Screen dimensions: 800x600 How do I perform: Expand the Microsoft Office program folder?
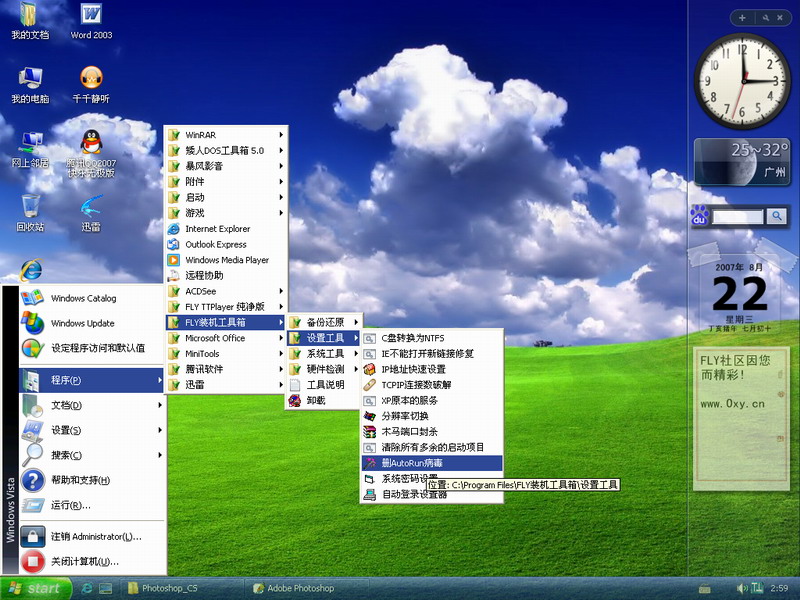pos(226,338)
